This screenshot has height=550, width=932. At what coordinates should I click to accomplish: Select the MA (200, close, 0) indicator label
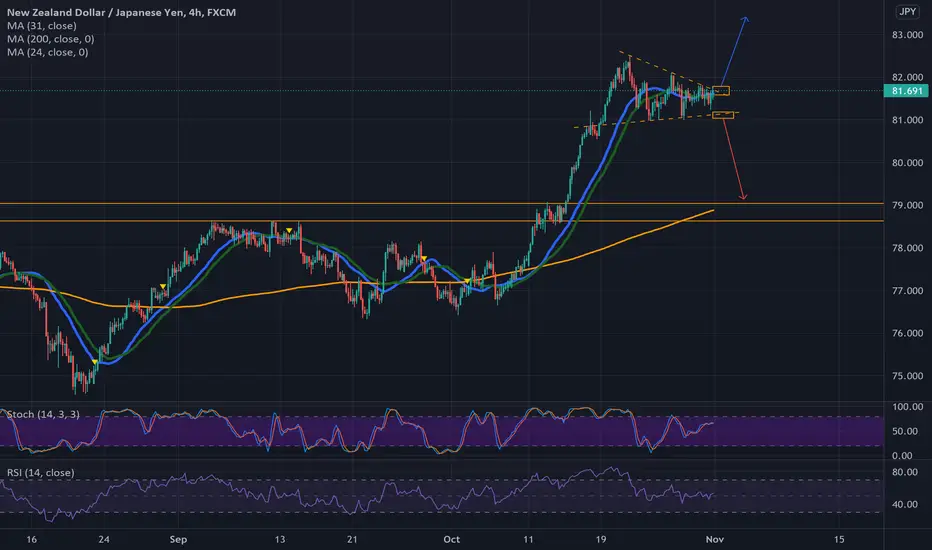[51, 39]
